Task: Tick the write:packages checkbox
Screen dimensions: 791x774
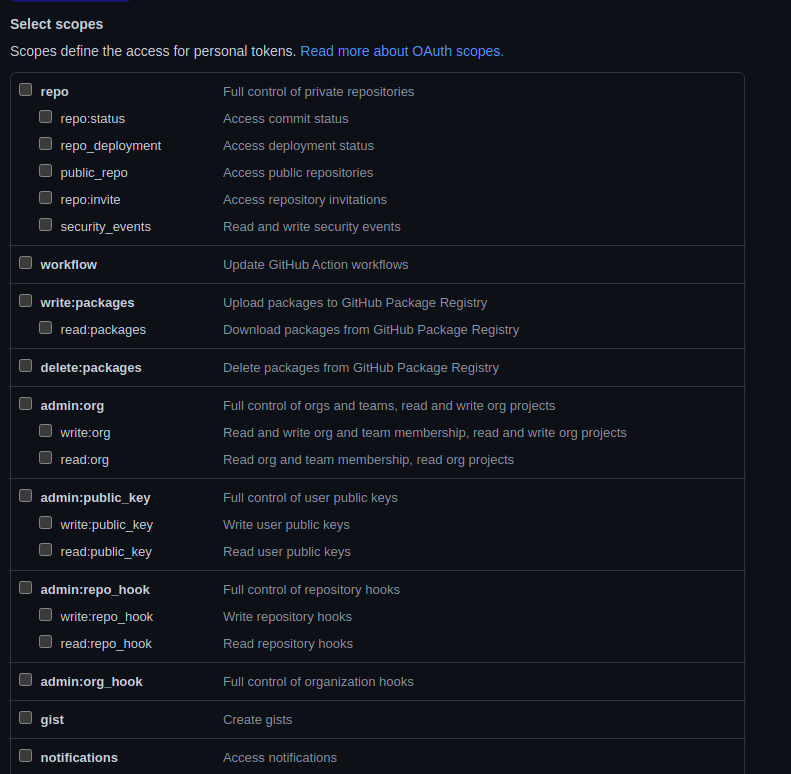Action: pos(26,301)
